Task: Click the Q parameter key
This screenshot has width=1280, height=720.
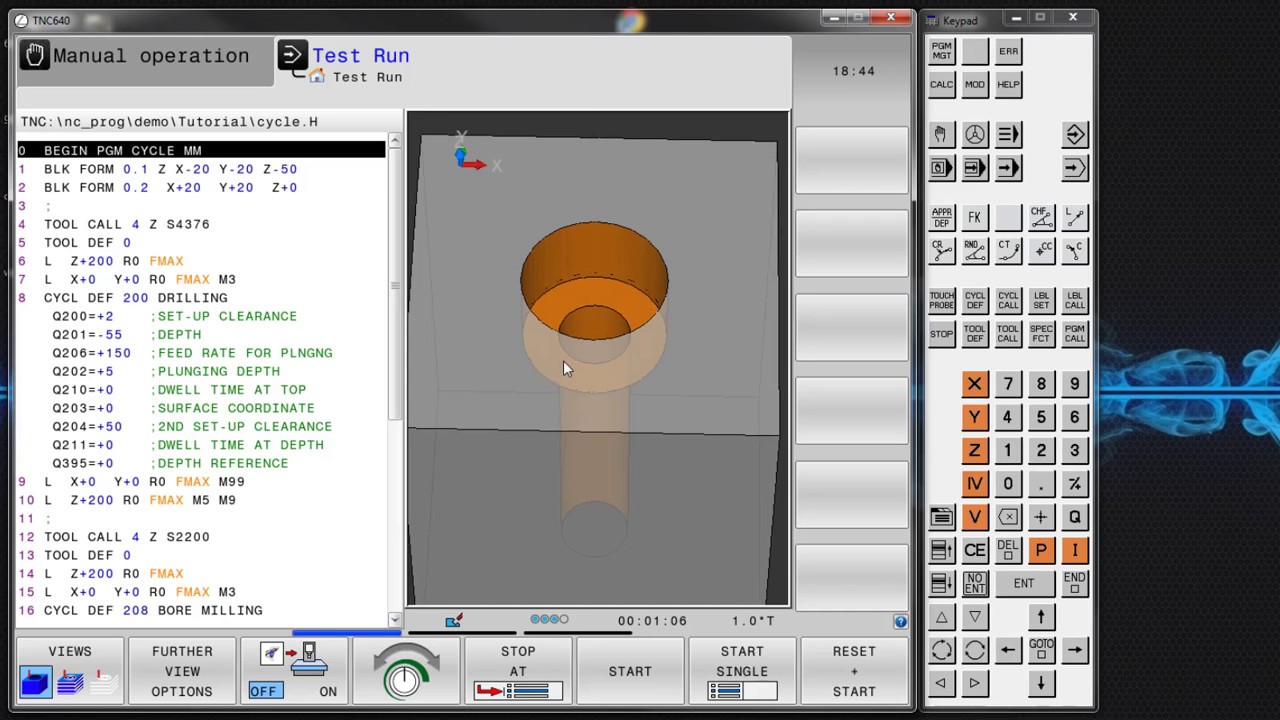Action: tap(1075, 517)
